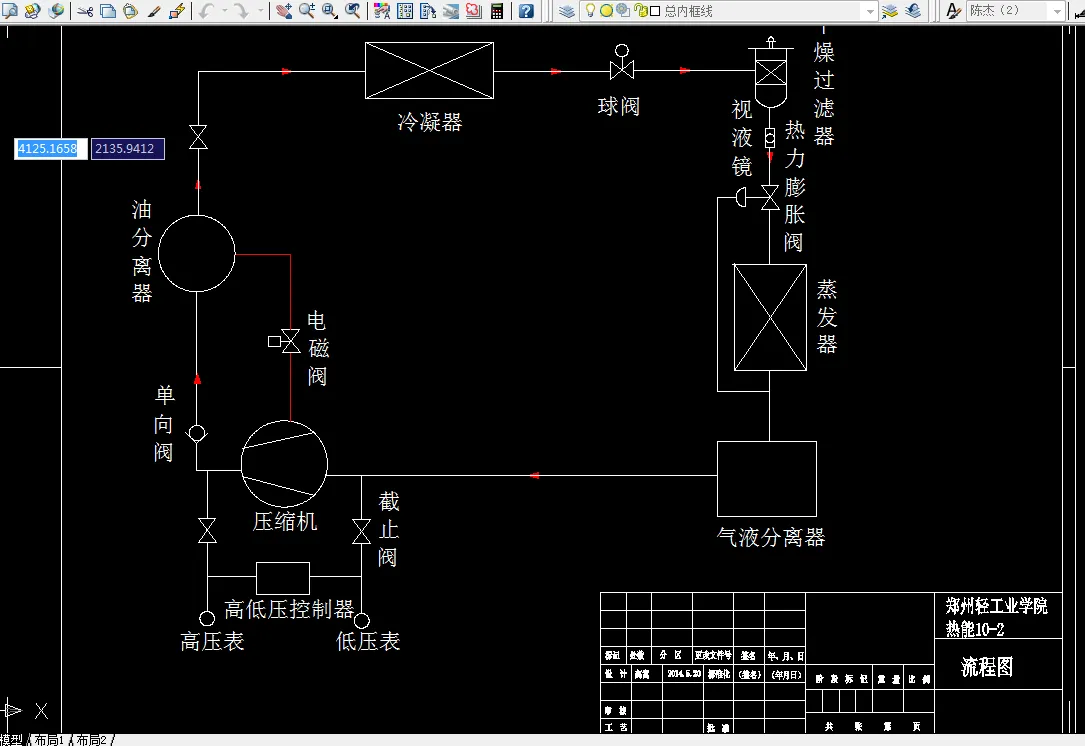The width and height of the screenshot is (1085, 746).
Task: Click the 高压表 label text
Action: pyautogui.click(x=212, y=642)
